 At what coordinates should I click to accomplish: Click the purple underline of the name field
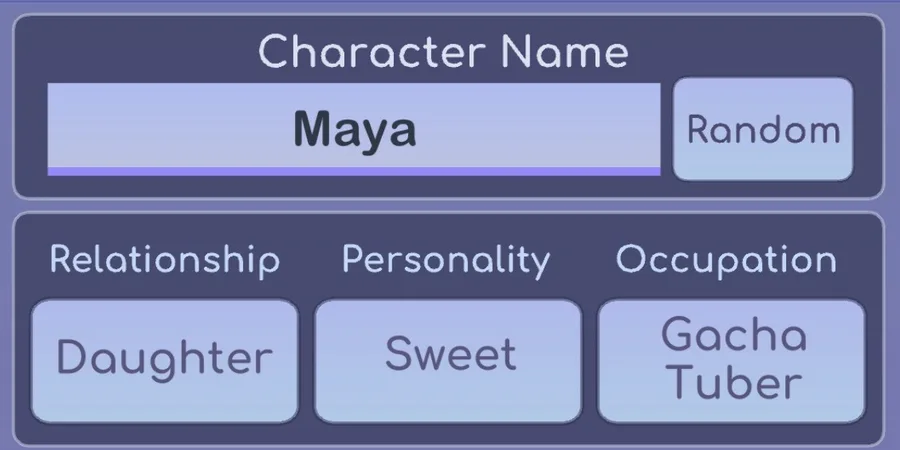point(354,172)
